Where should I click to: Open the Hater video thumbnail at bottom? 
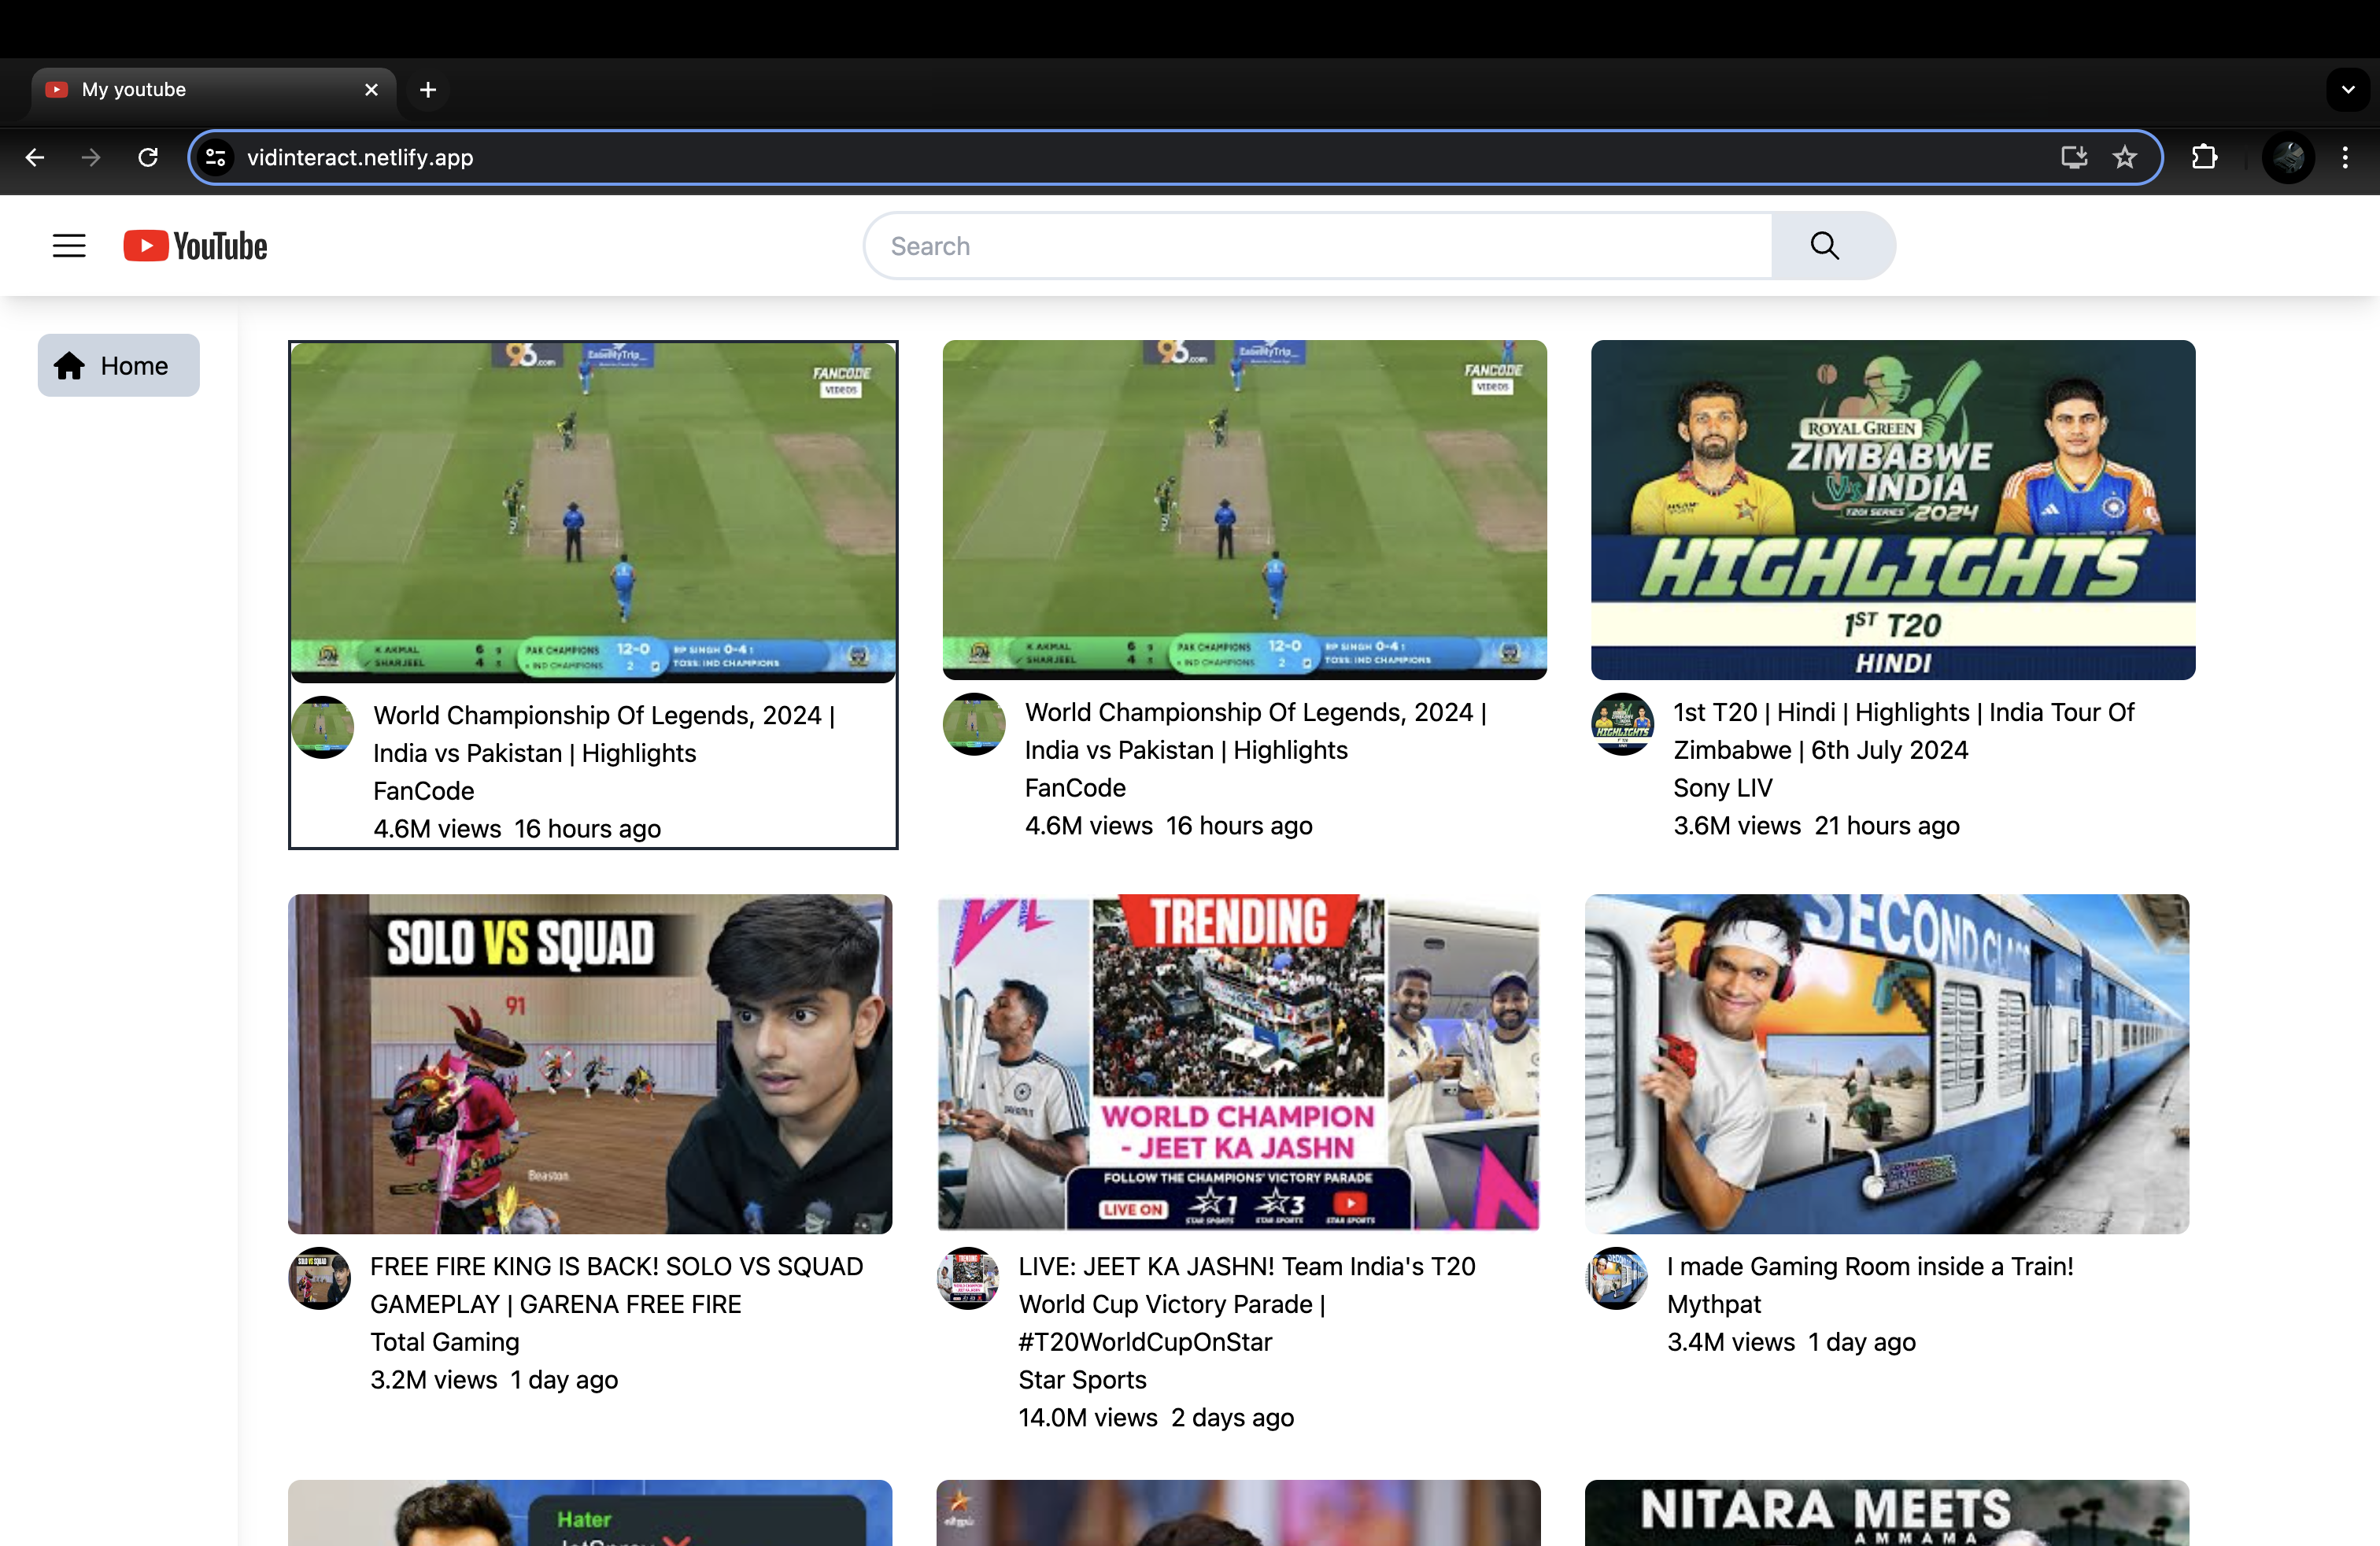pos(590,1513)
